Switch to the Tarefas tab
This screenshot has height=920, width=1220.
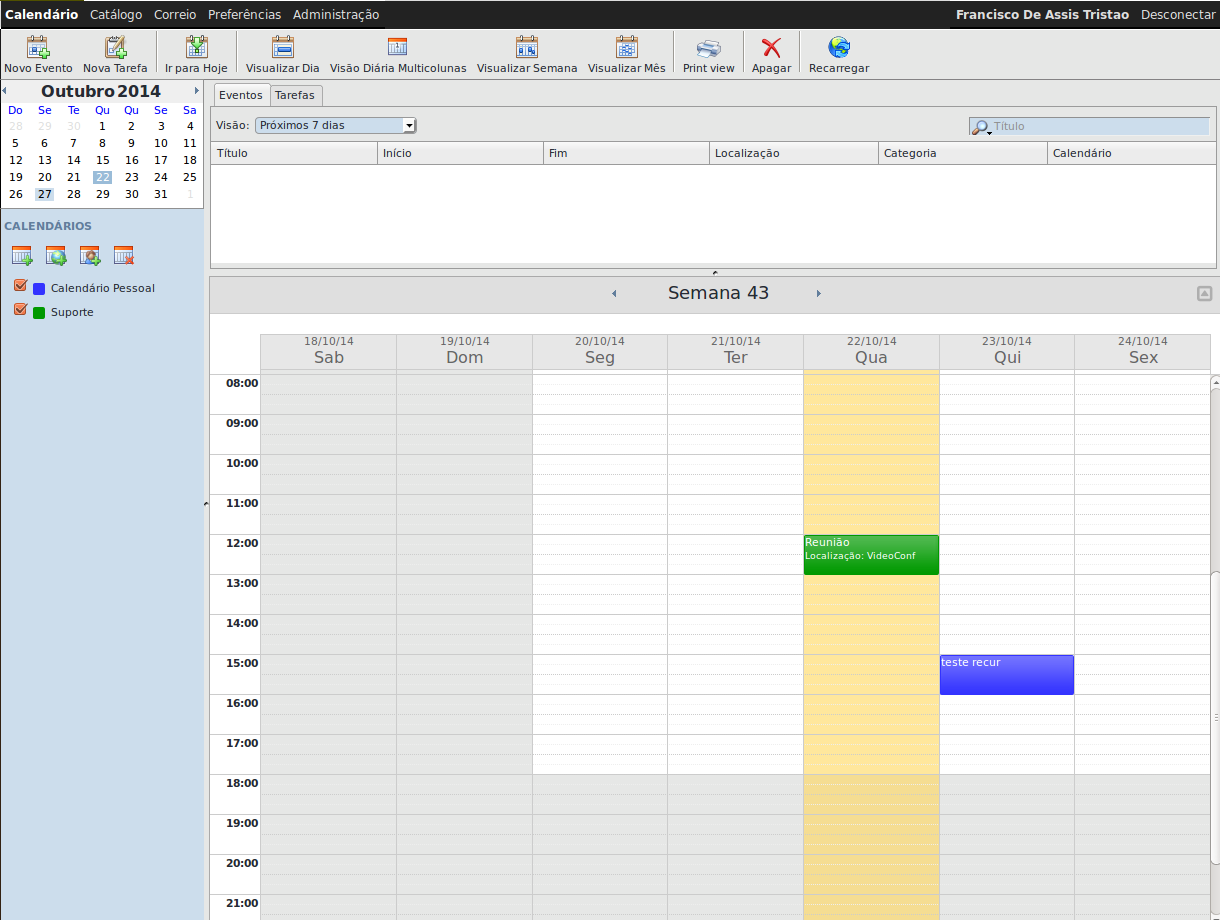pyautogui.click(x=295, y=95)
